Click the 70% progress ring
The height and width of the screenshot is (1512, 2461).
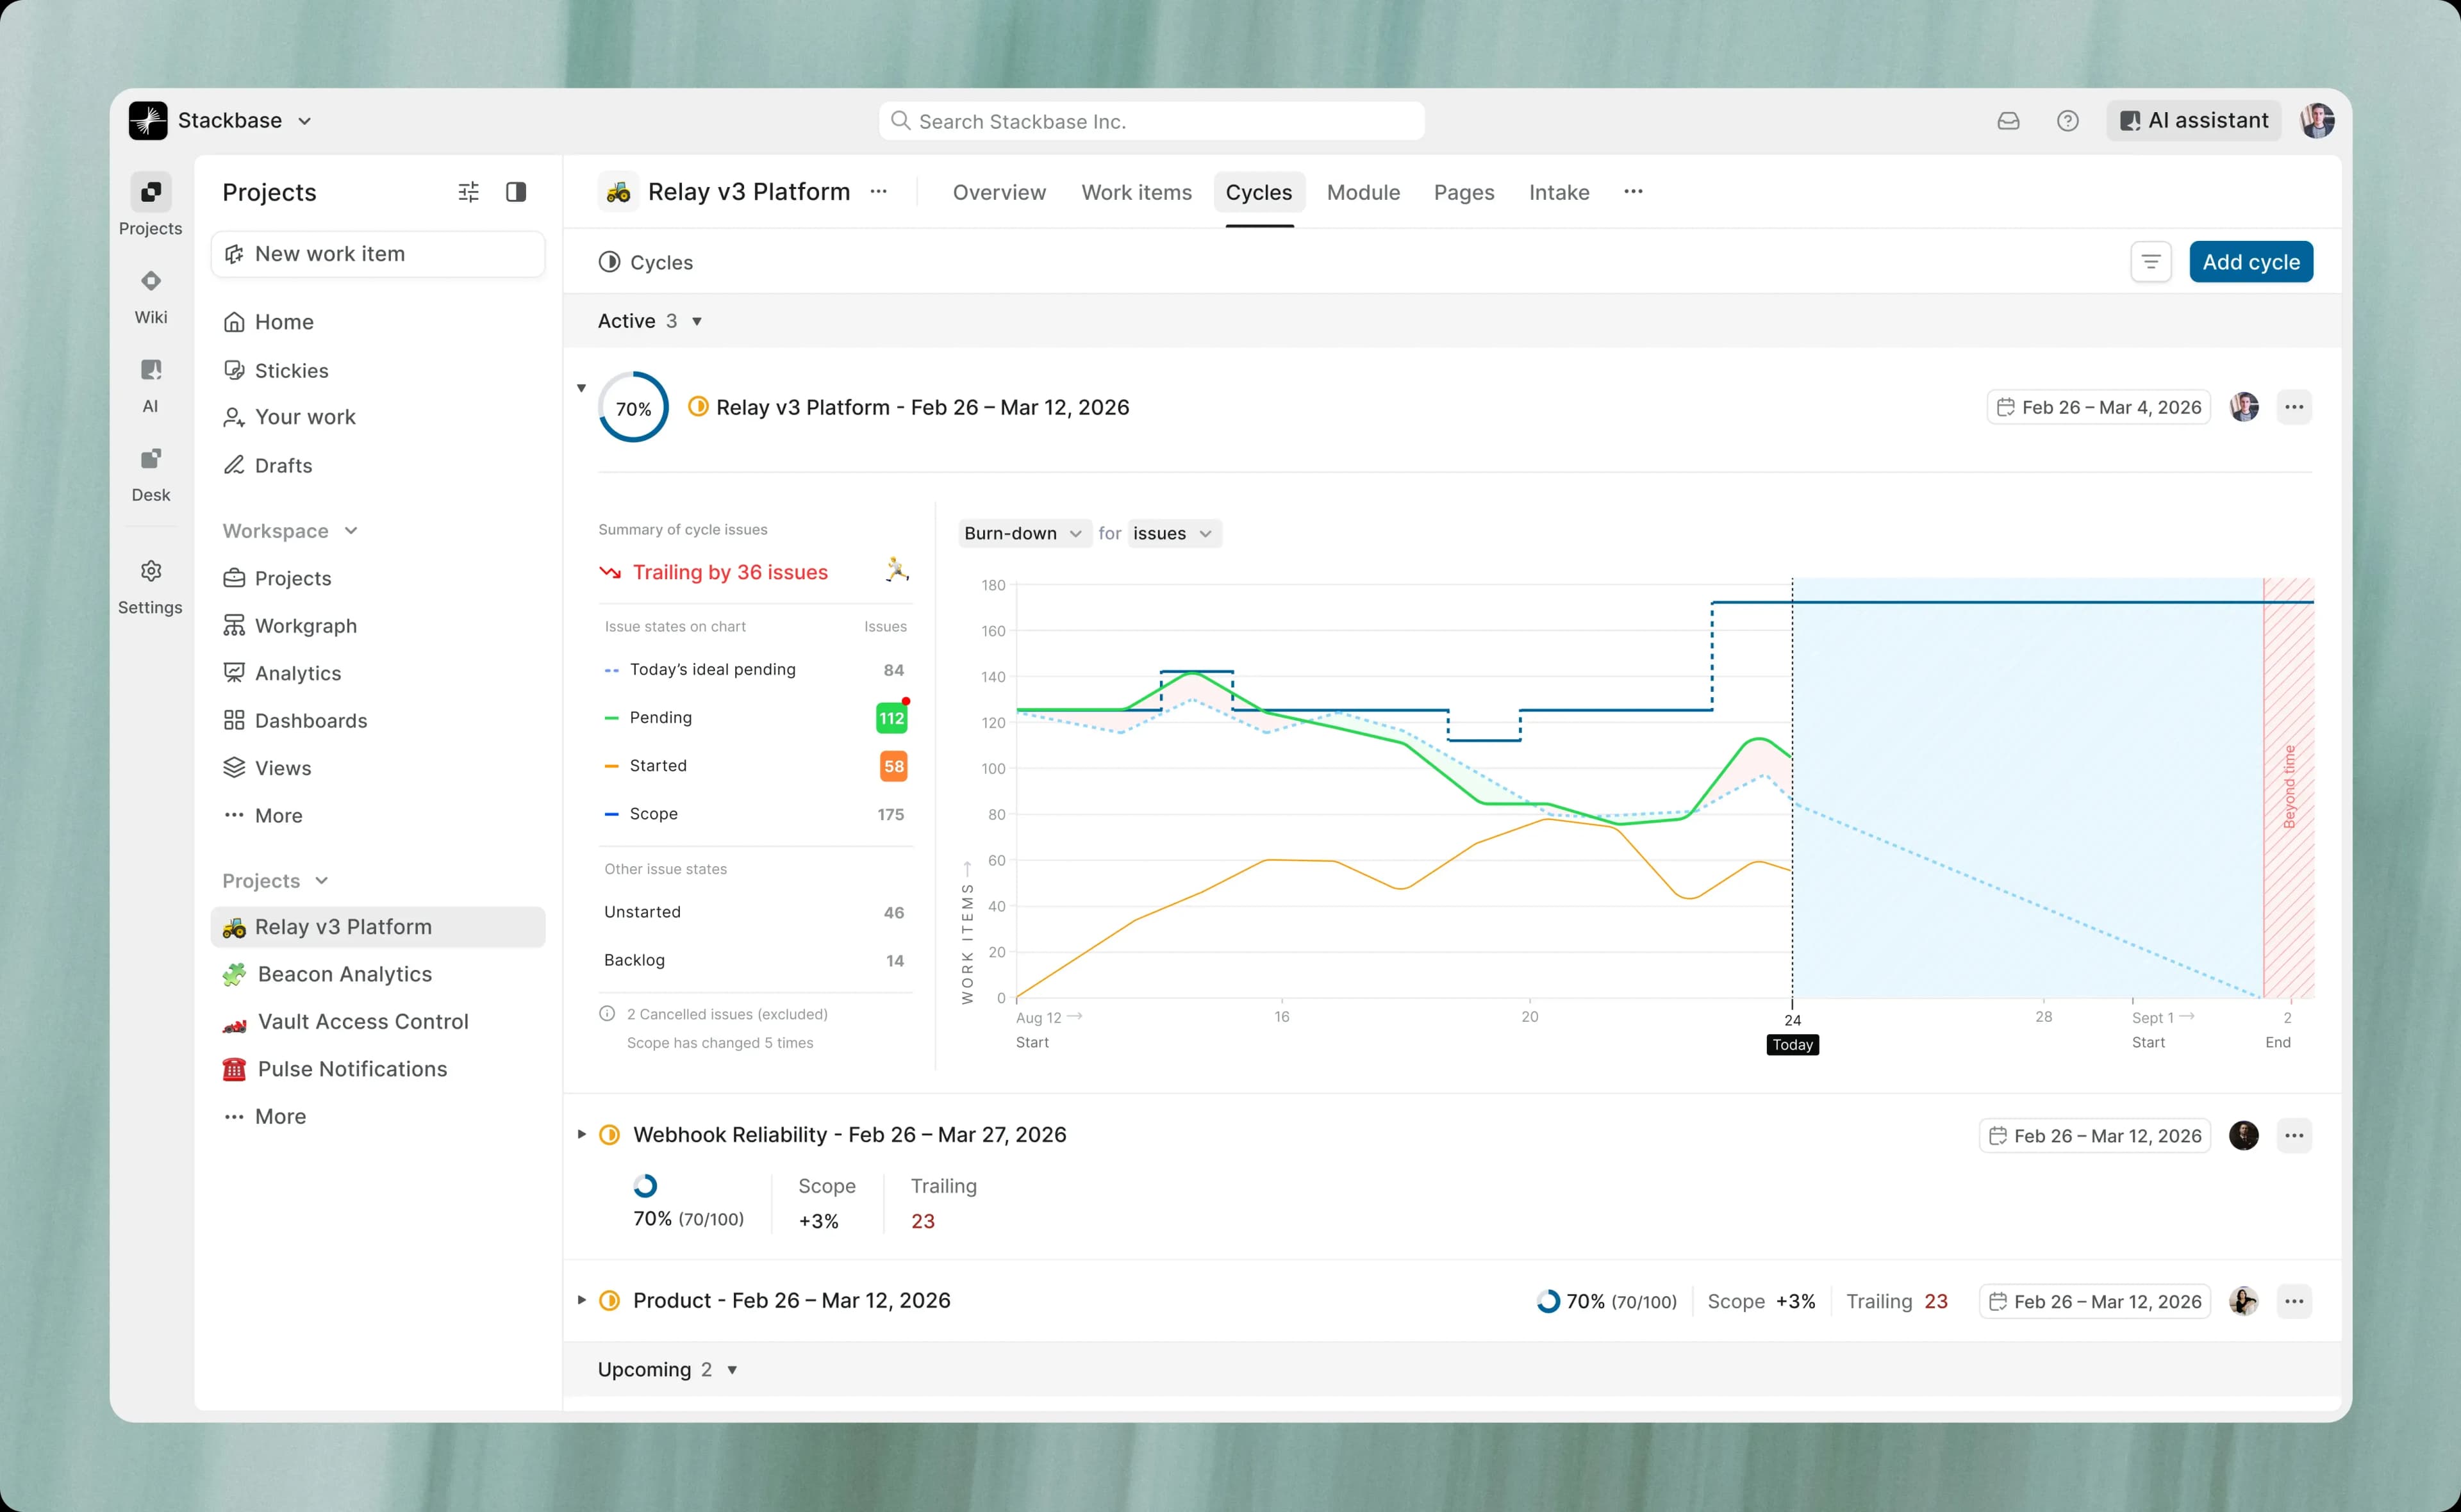tap(633, 407)
